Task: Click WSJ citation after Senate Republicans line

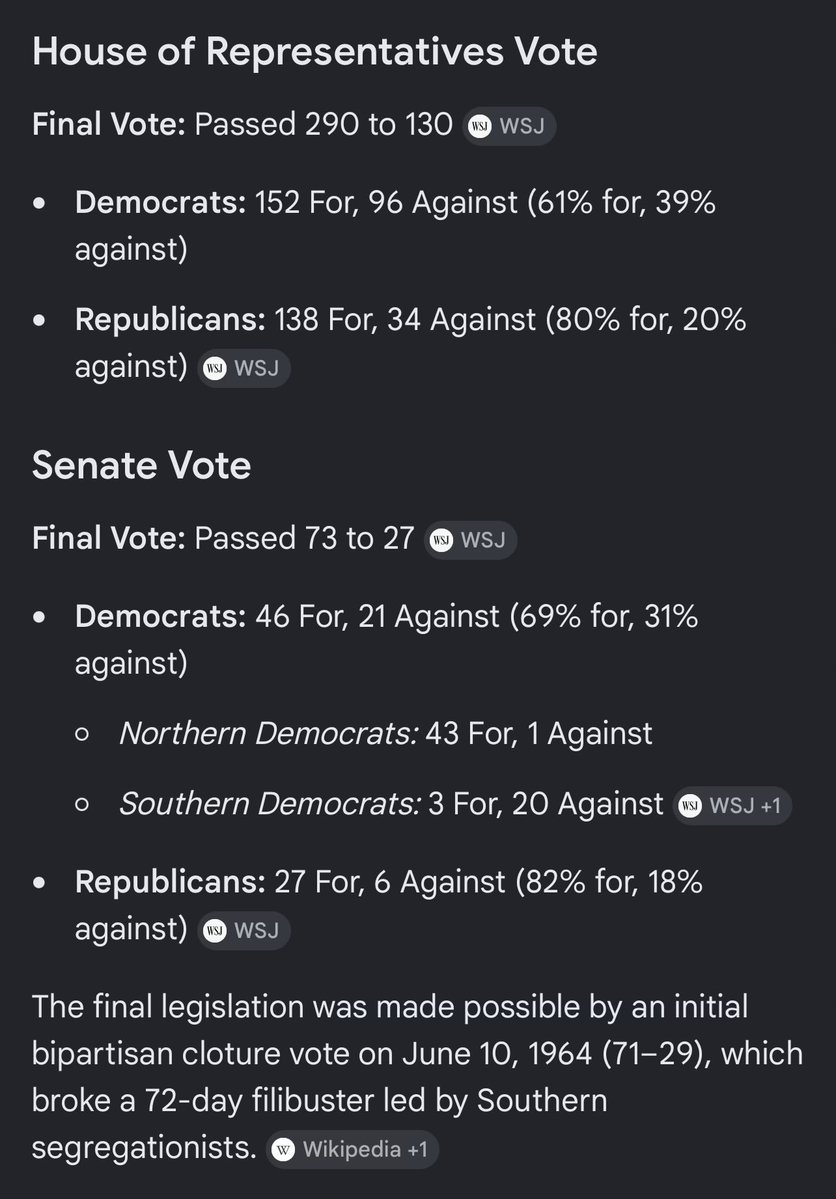Action: [244, 931]
